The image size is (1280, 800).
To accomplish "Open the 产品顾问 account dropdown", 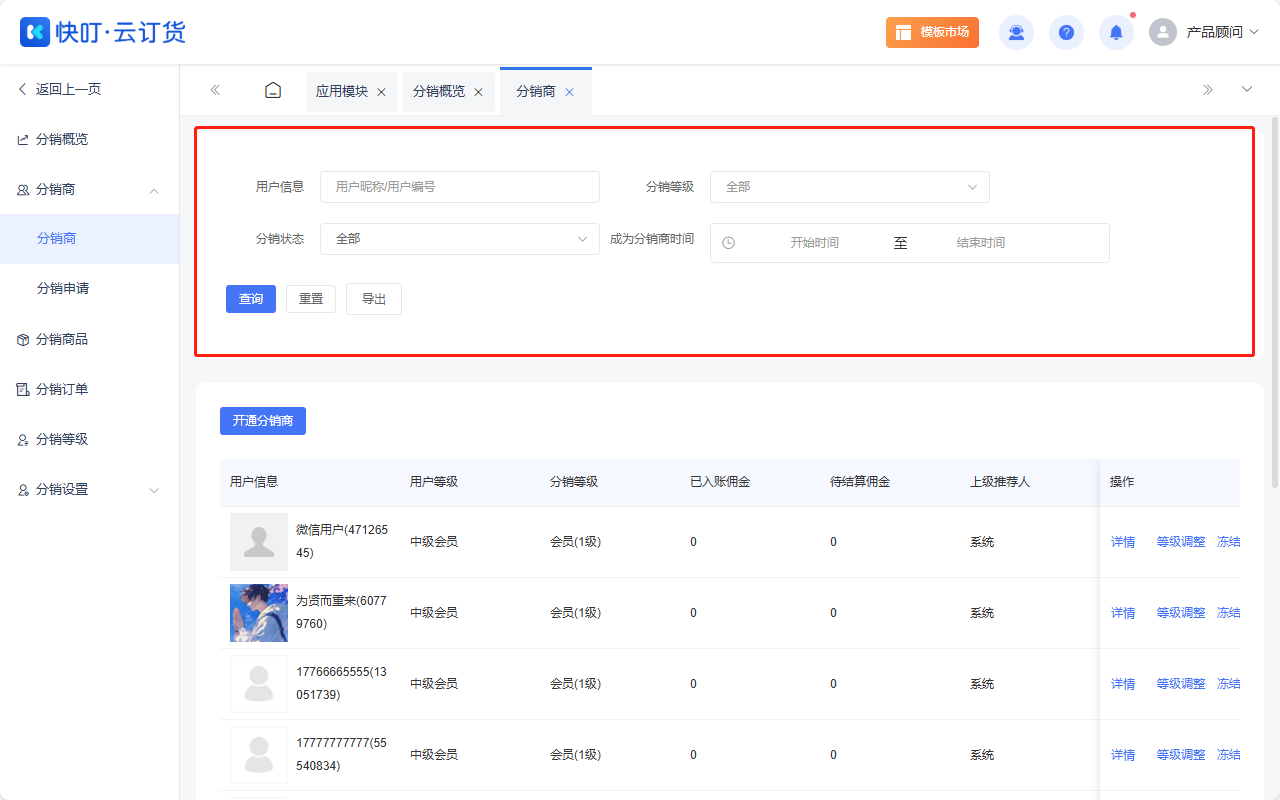I will 1222,32.
